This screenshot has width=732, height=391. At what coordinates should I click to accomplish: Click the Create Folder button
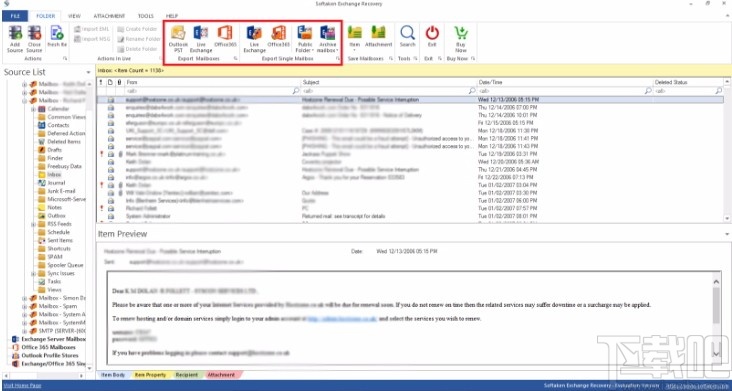click(x=137, y=29)
